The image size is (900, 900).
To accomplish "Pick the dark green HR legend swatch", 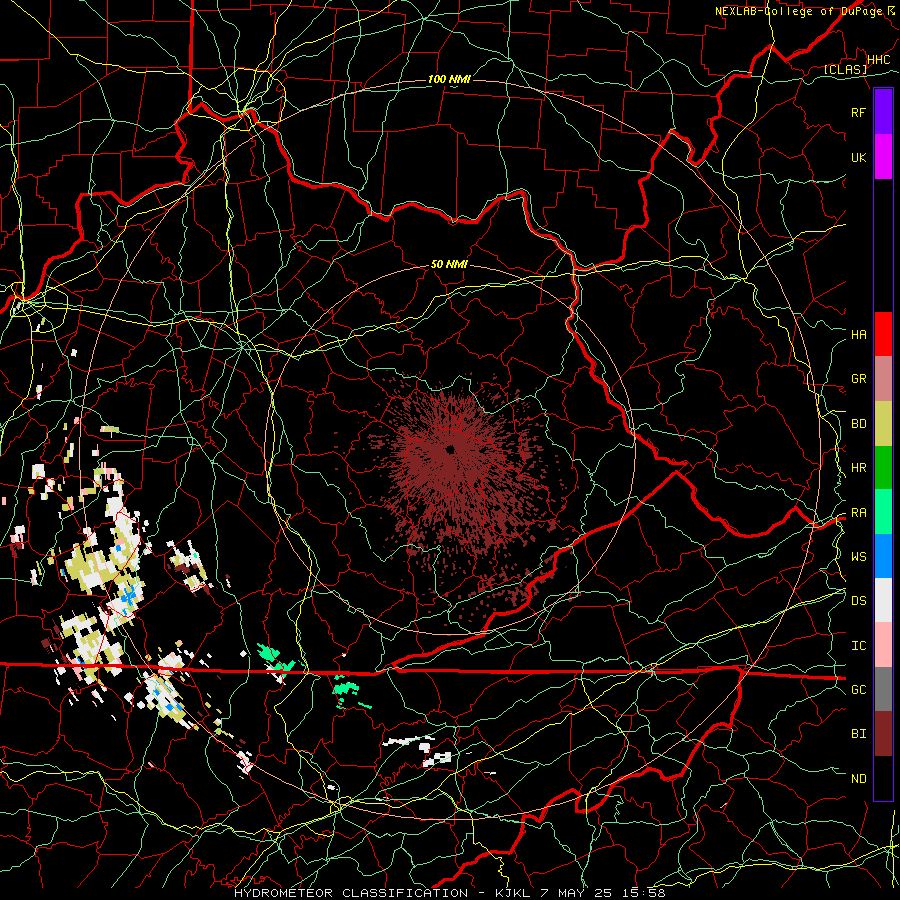I will [883, 468].
